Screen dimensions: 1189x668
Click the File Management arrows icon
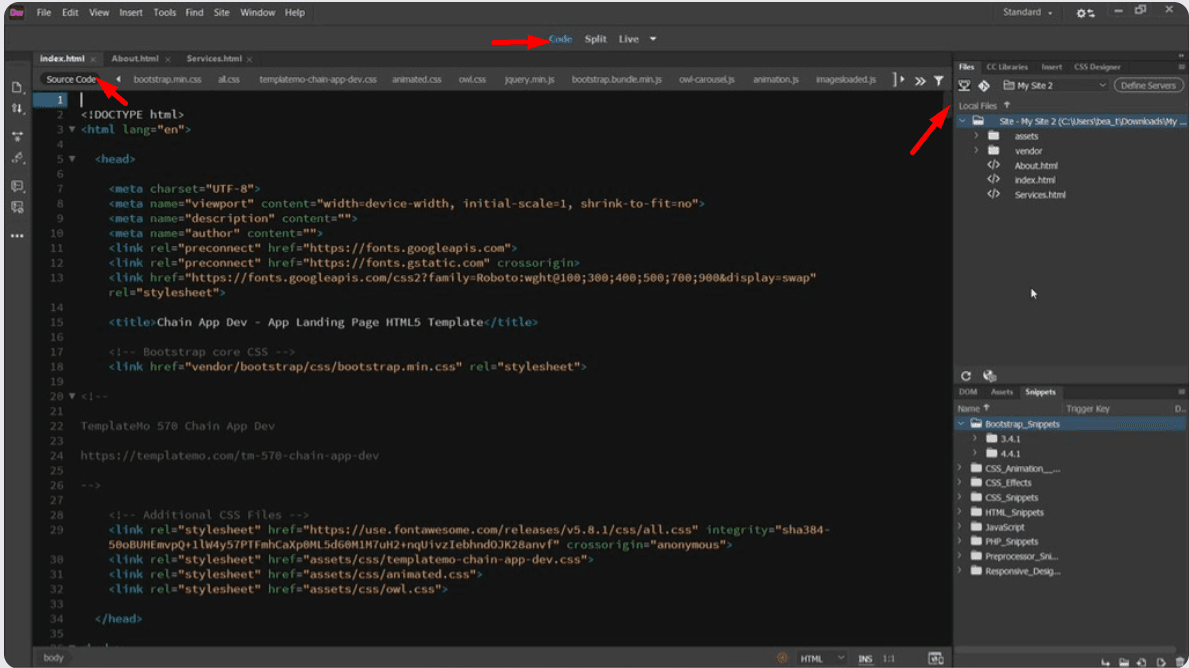(17, 108)
